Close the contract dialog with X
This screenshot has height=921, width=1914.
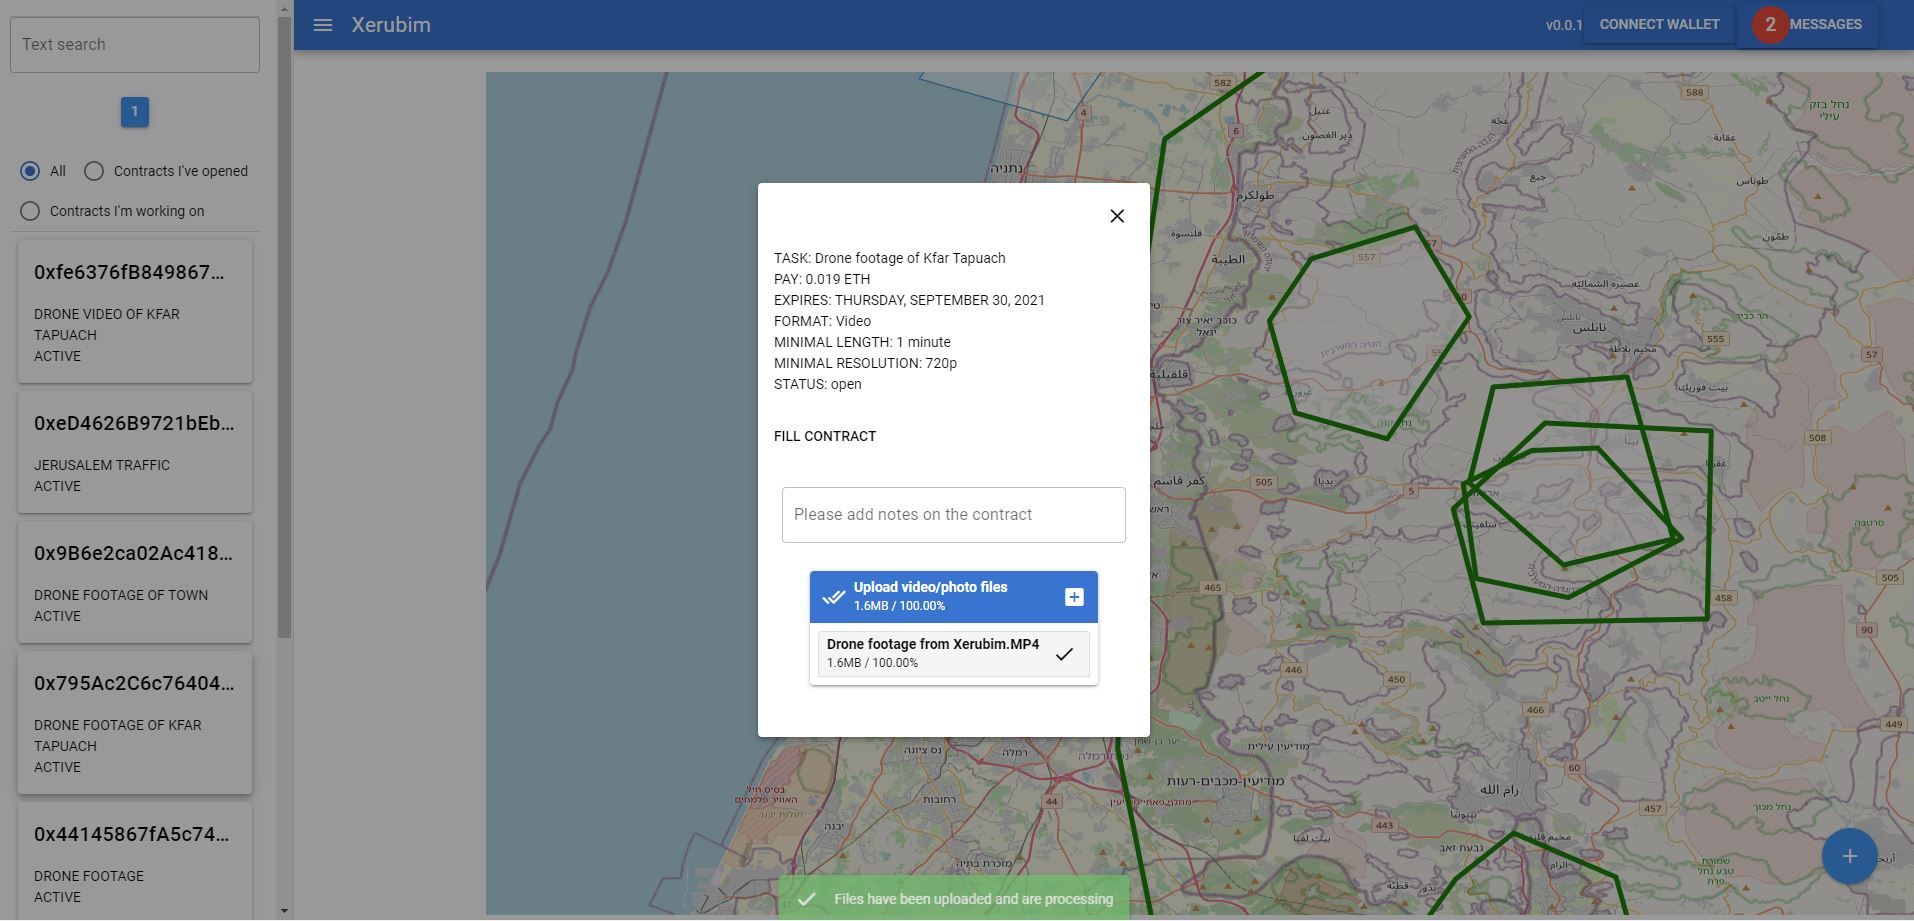(x=1117, y=216)
